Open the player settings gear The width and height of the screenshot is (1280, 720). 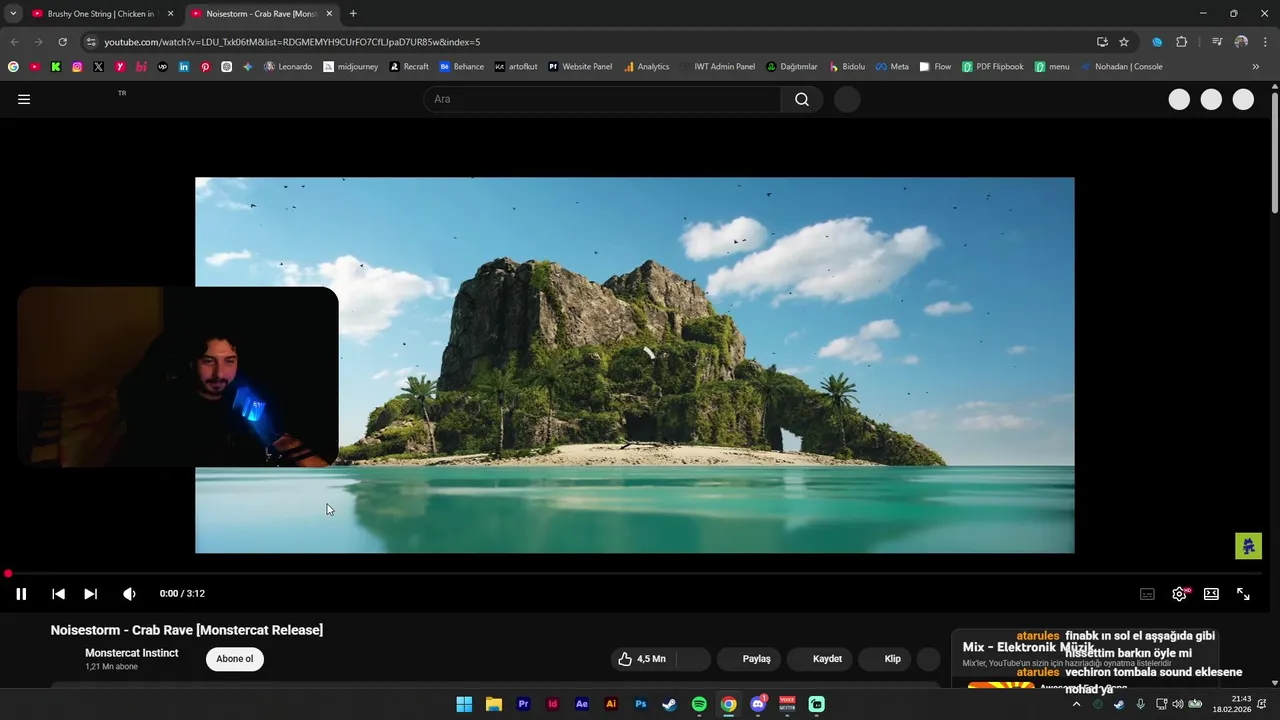[x=1179, y=594]
